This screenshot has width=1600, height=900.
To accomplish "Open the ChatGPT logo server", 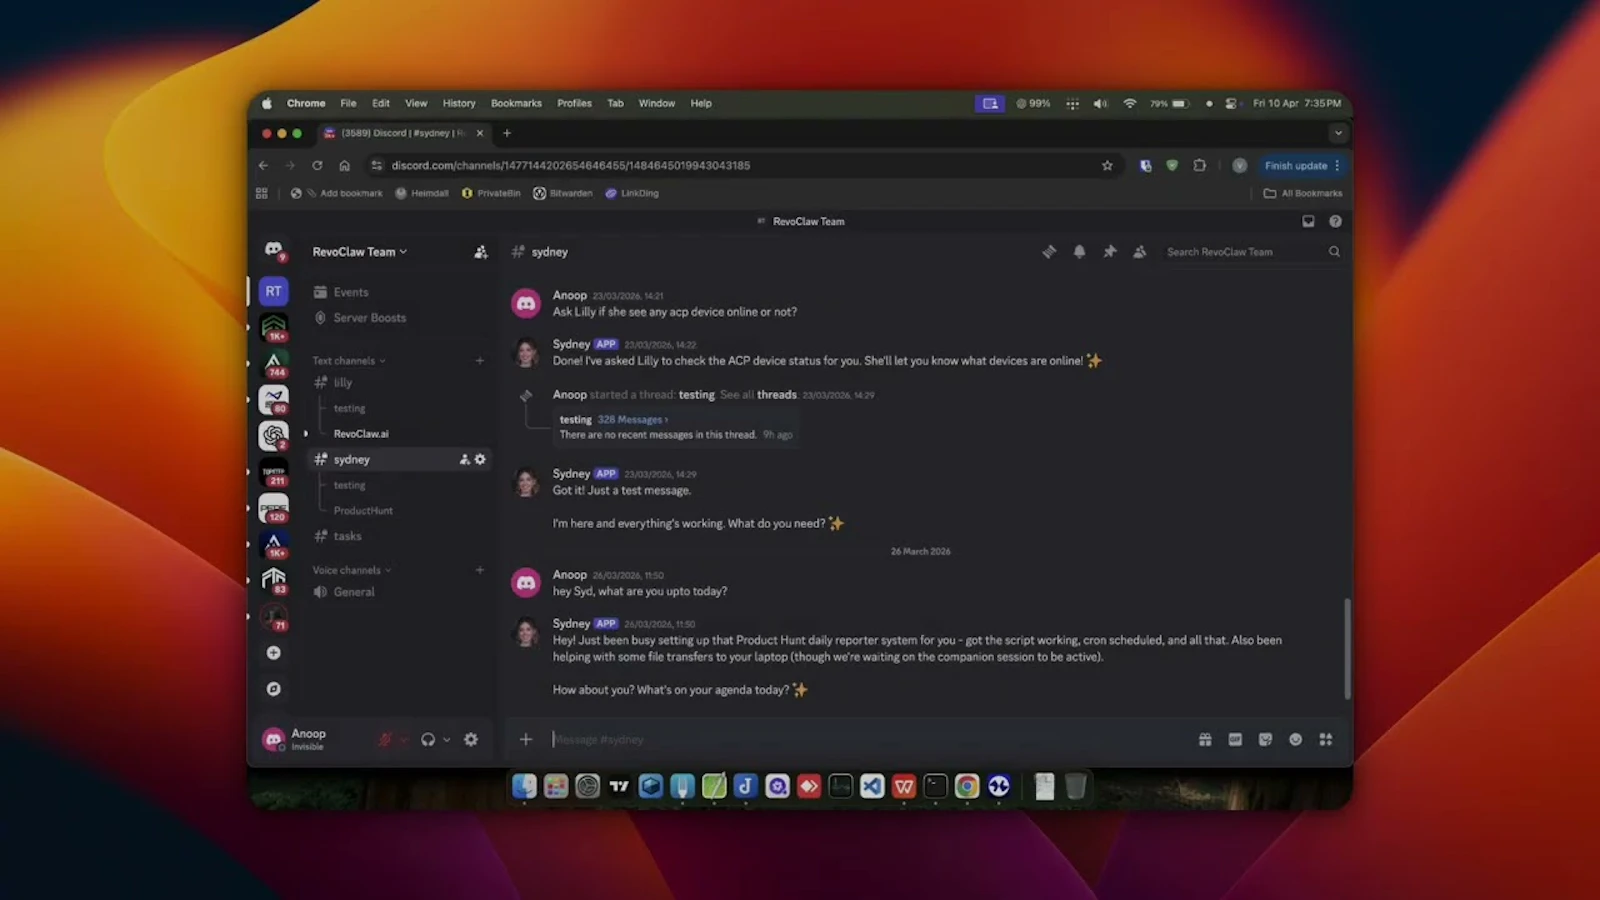I will [273, 435].
